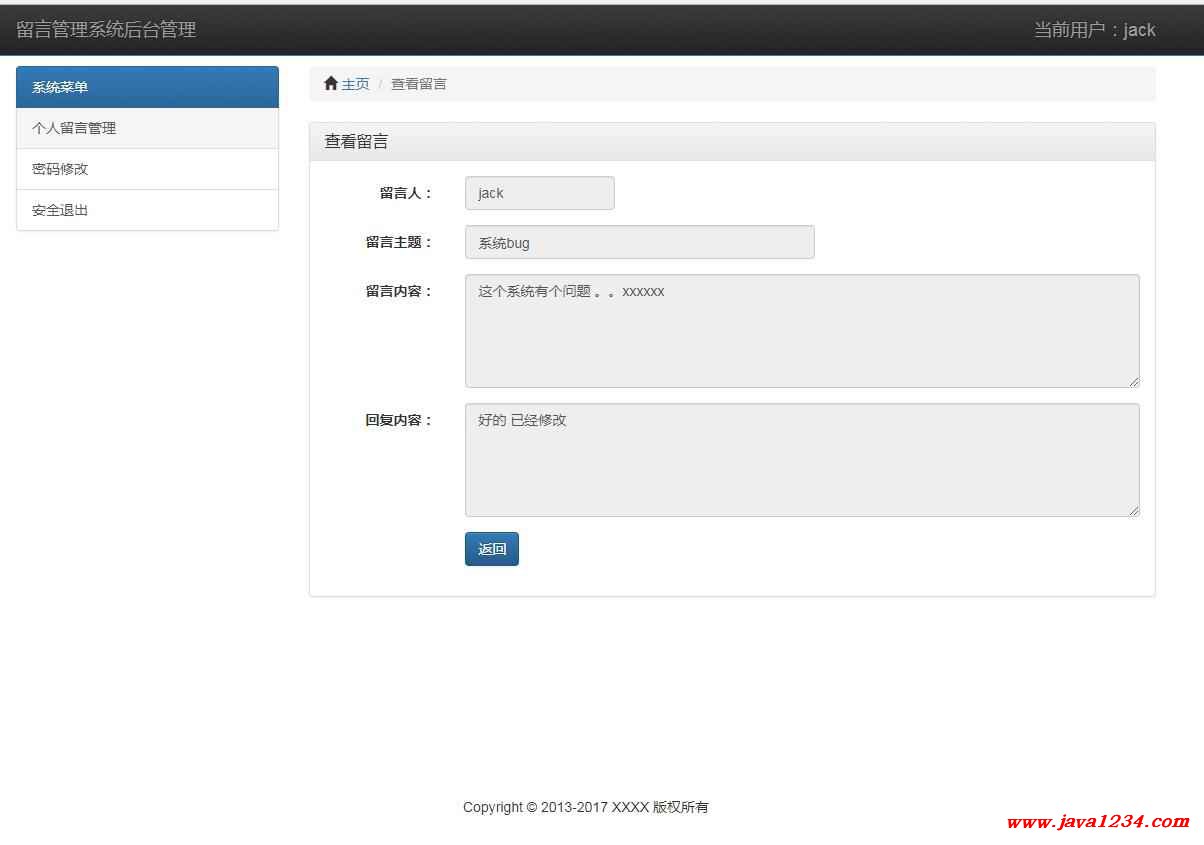Viewport: 1204px width, 845px height.
Task: Click inside the 留言内容 text area
Action: tap(801, 331)
